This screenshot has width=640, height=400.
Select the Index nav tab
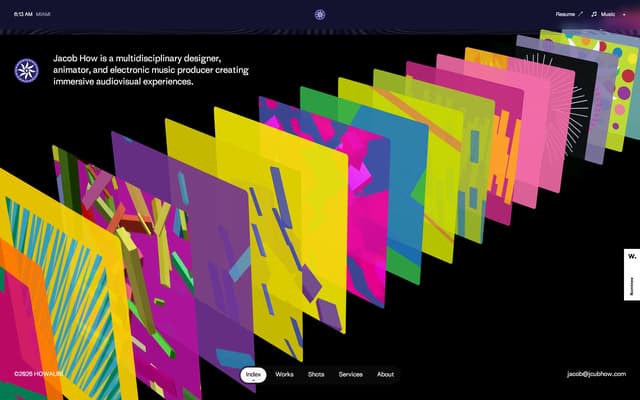253,375
